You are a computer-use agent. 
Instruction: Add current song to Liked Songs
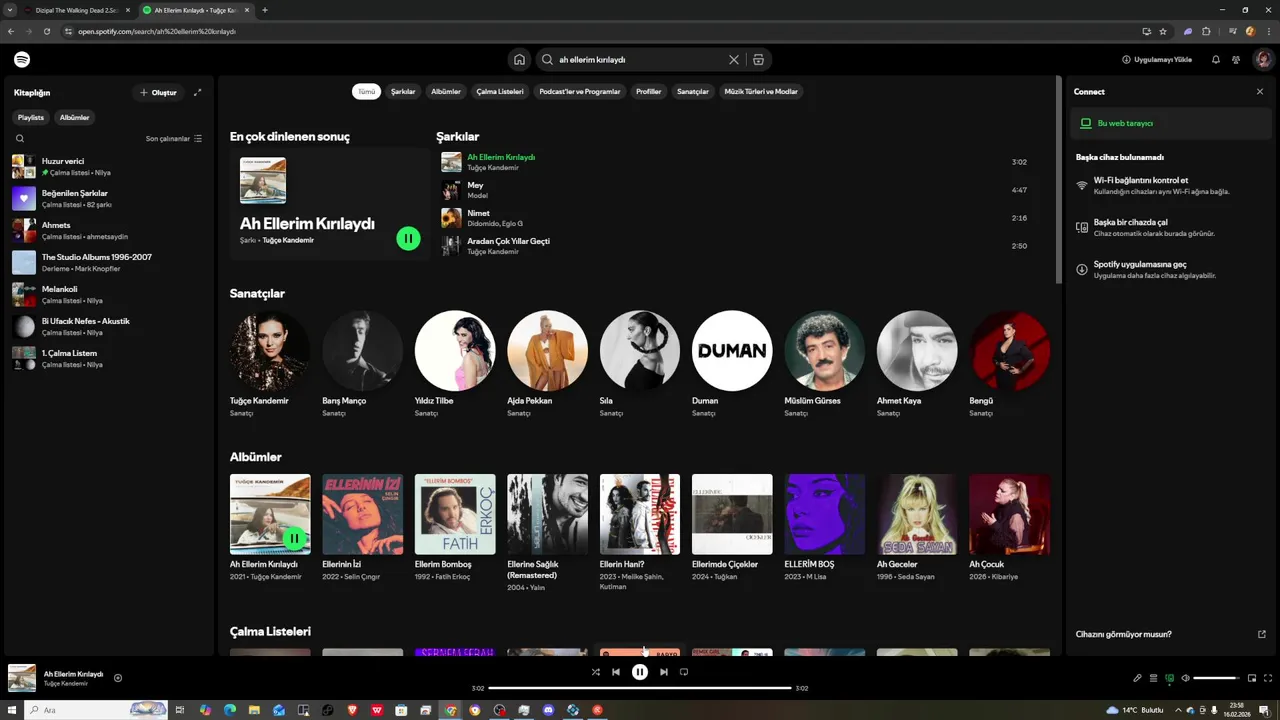(x=118, y=678)
